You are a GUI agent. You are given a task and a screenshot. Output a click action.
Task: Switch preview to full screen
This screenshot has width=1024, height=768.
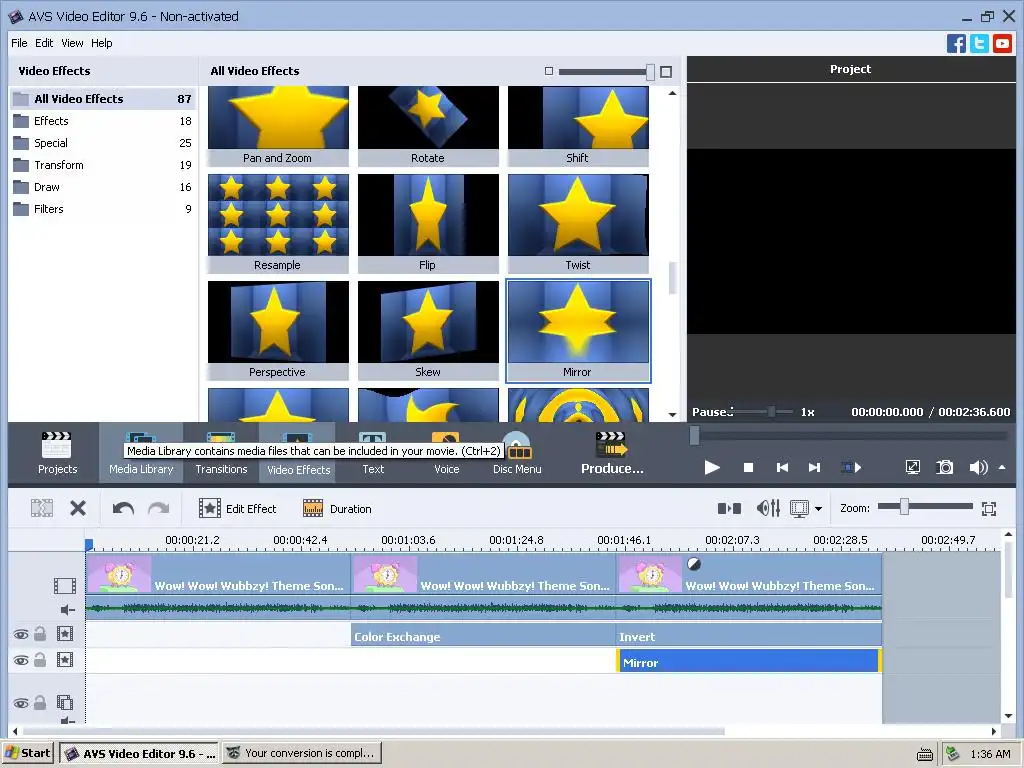912,468
